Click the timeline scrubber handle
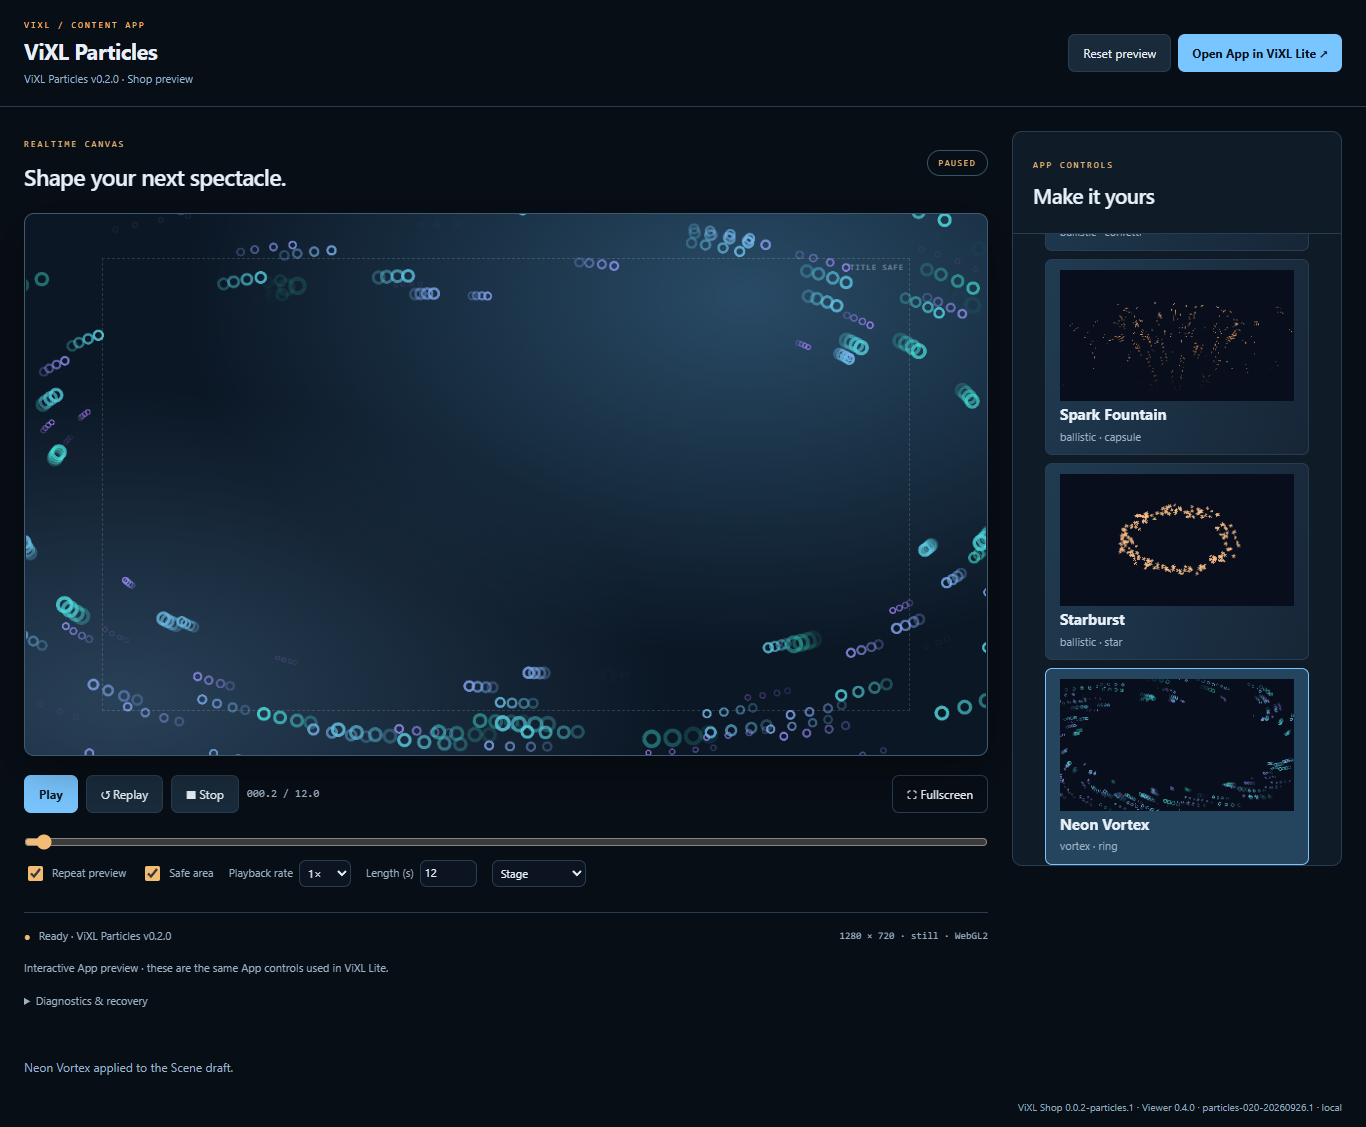1366x1127 pixels. (43, 842)
